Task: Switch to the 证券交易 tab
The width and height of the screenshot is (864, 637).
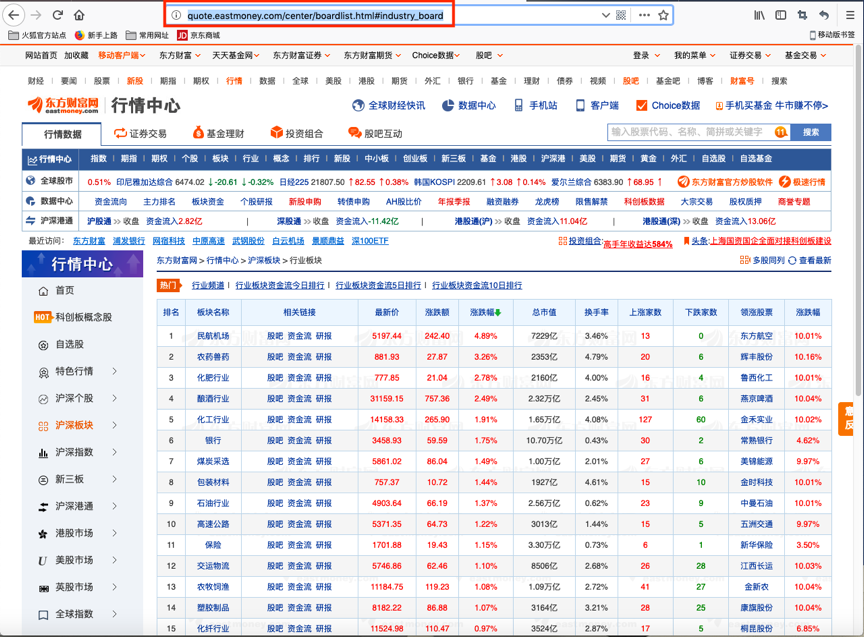Action: (140, 133)
